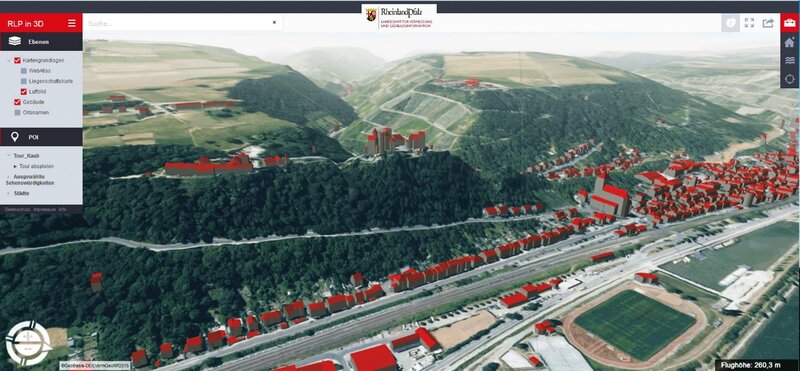
Task: Click the highlighted rotate tool icon
Action: click(x=730, y=23)
